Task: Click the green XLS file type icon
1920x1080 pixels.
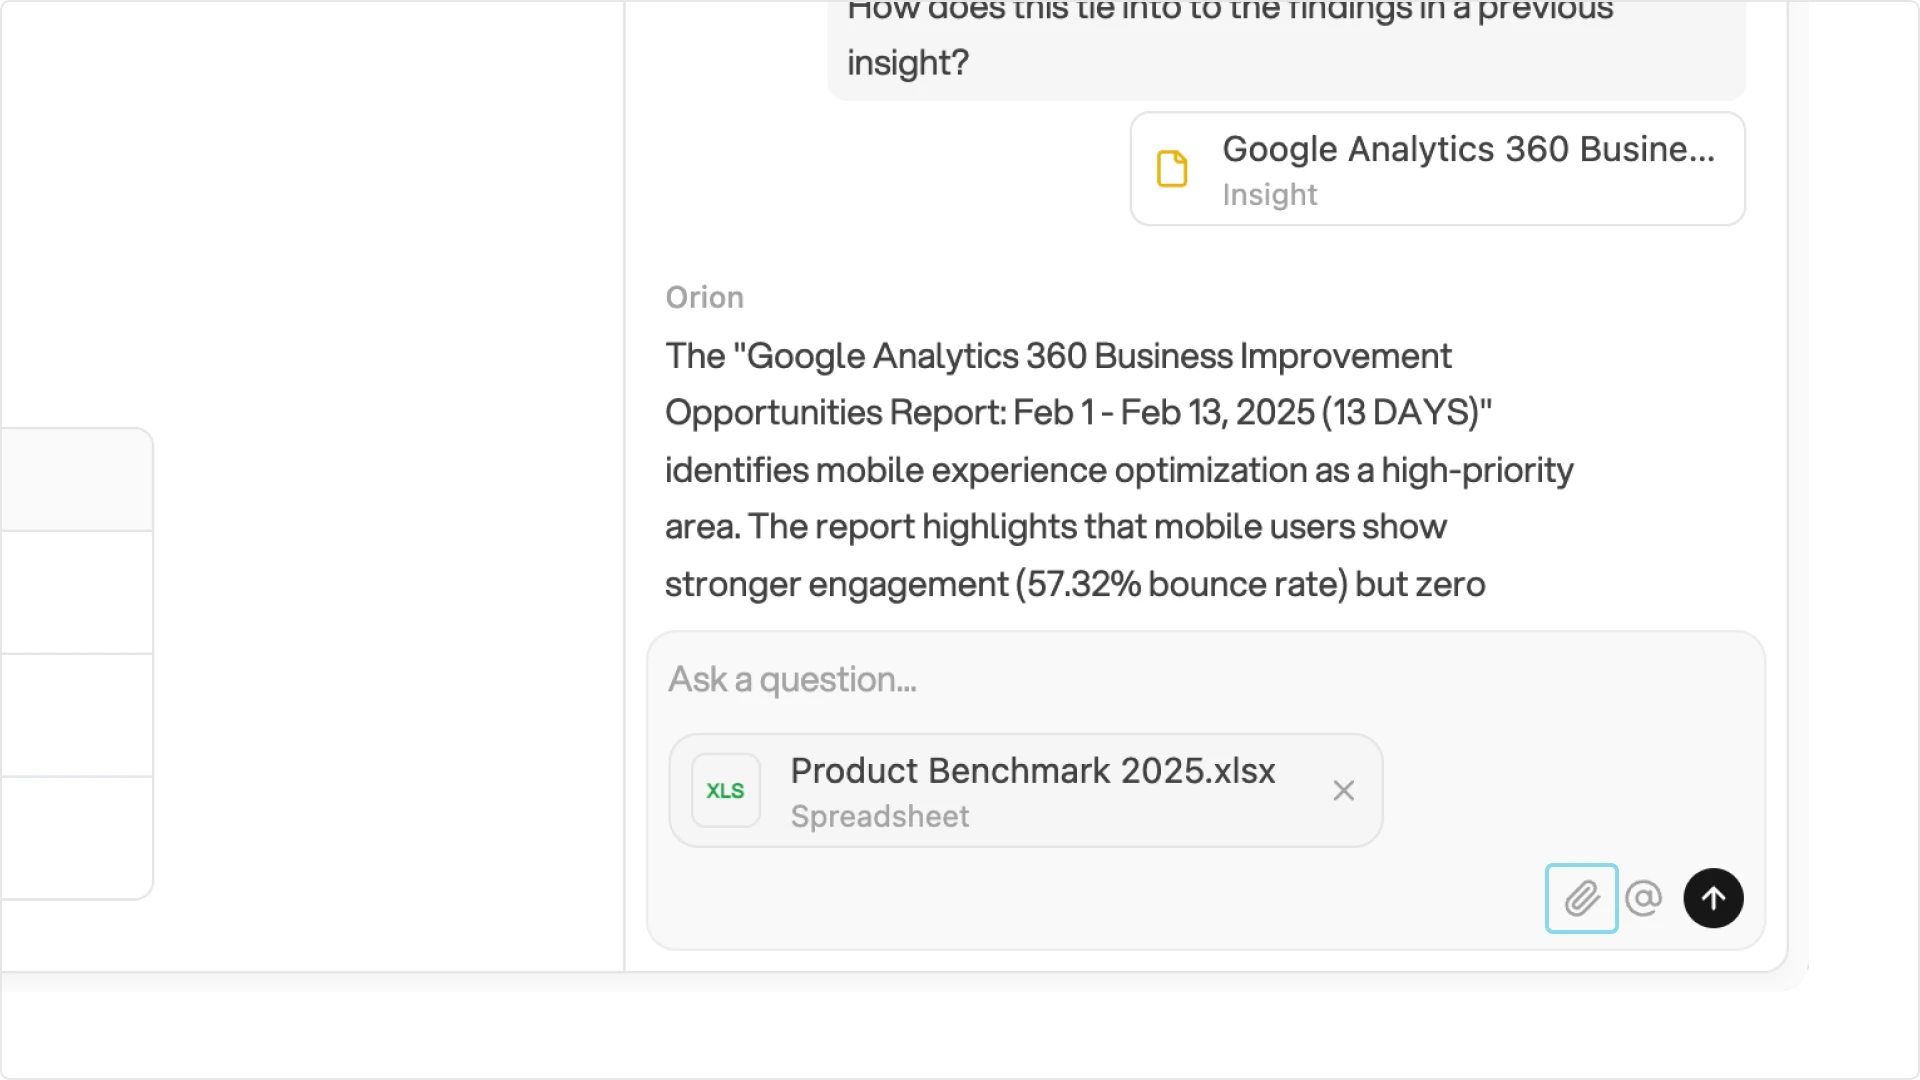Action: [x=725, y=791]
